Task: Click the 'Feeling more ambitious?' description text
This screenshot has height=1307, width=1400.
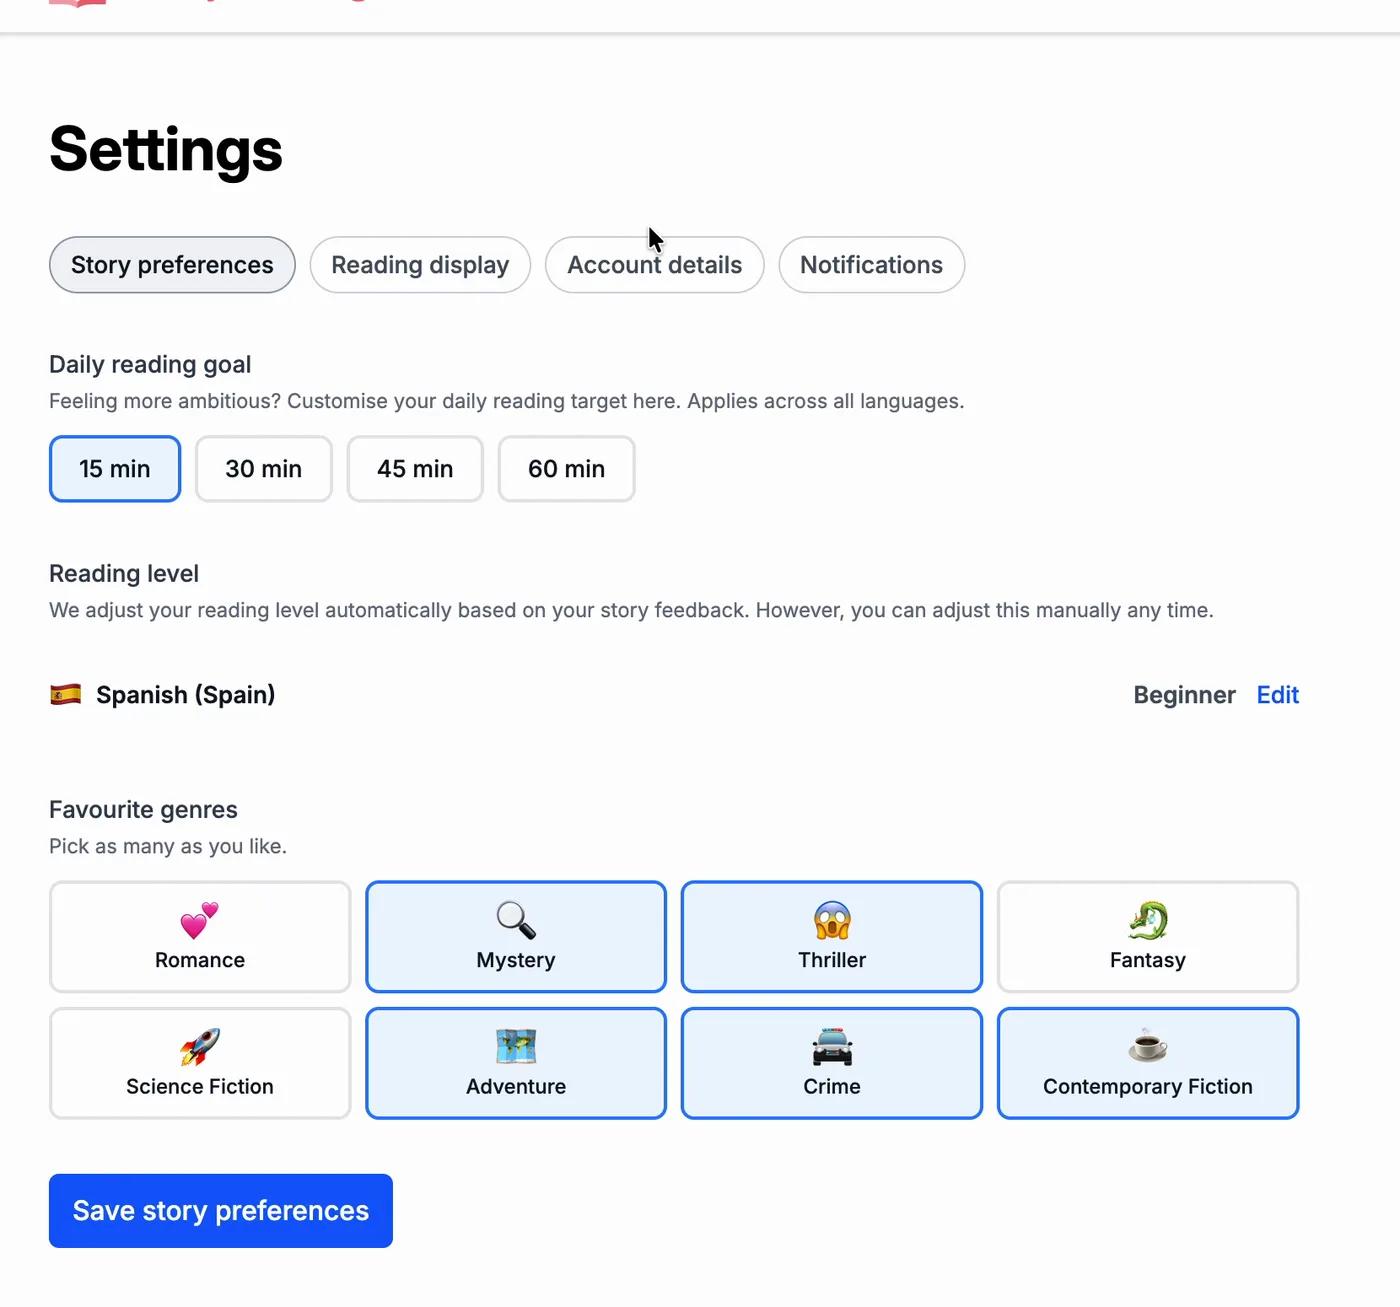Action: pyautogui.click(x=507, y=401)
